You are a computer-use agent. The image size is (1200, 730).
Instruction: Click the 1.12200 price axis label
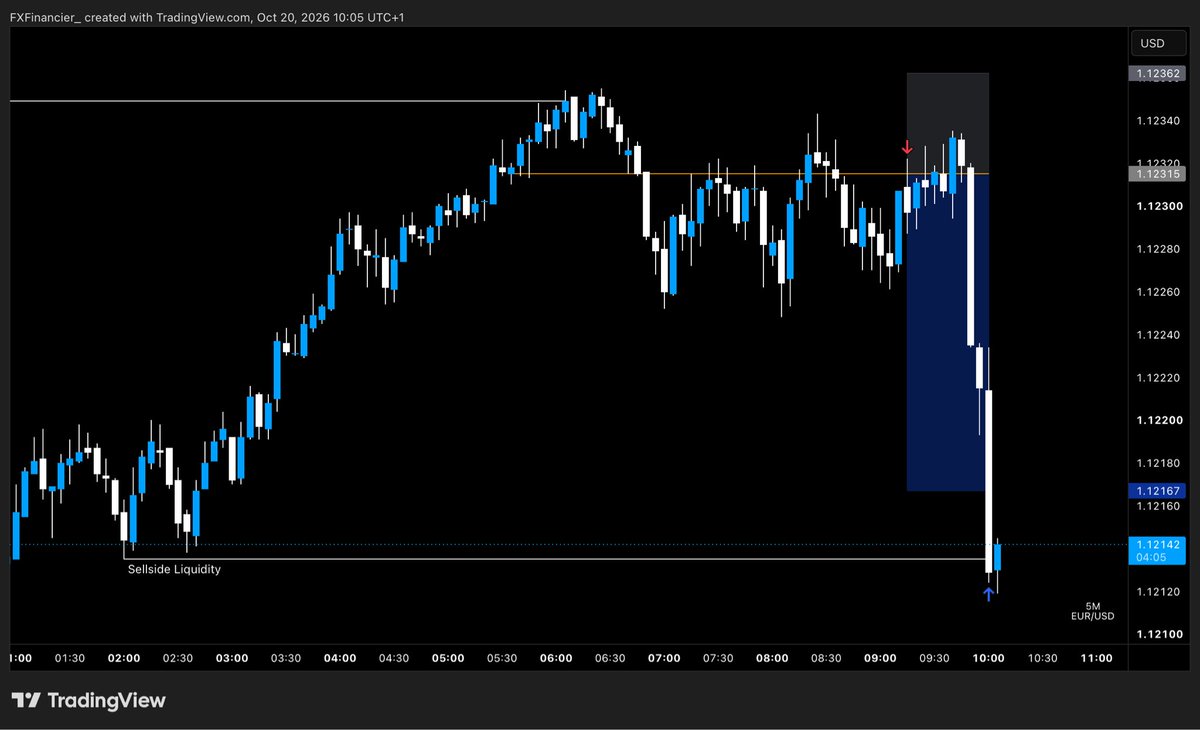tap(1159, 420)
